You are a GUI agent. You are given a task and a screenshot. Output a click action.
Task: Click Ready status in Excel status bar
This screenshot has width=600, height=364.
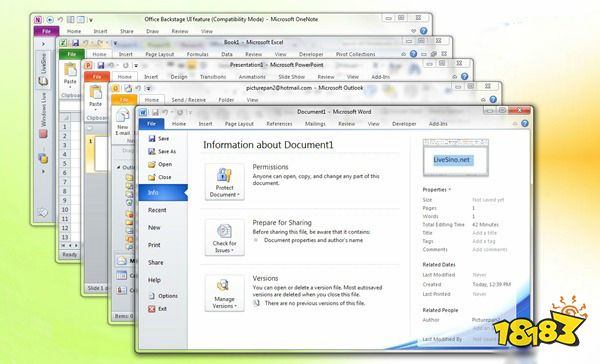tap(70, 255)
